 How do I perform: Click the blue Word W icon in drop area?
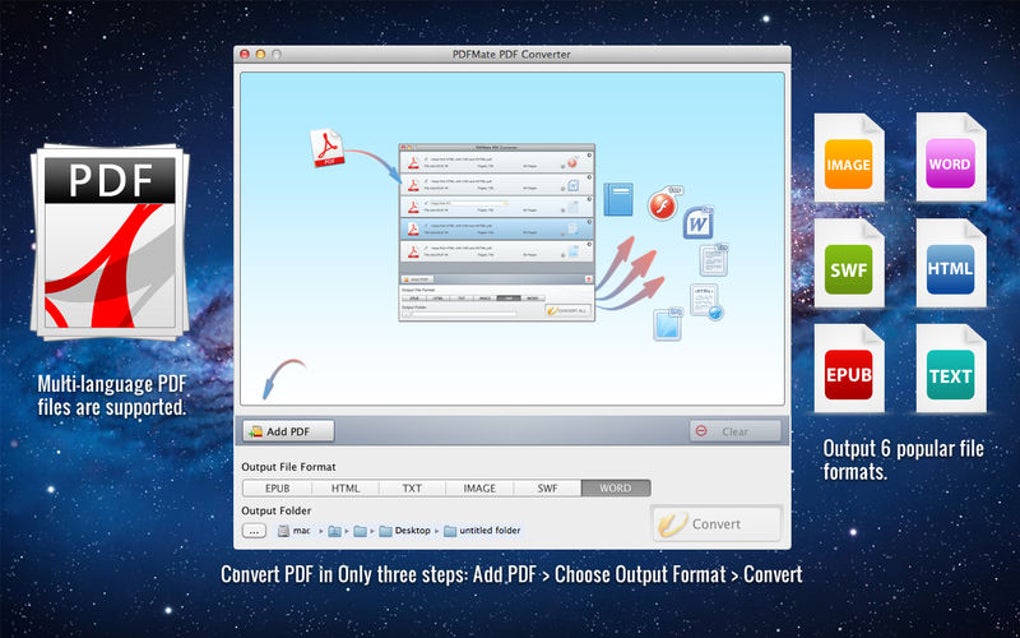pyautogui.click(x=699, y=223)
